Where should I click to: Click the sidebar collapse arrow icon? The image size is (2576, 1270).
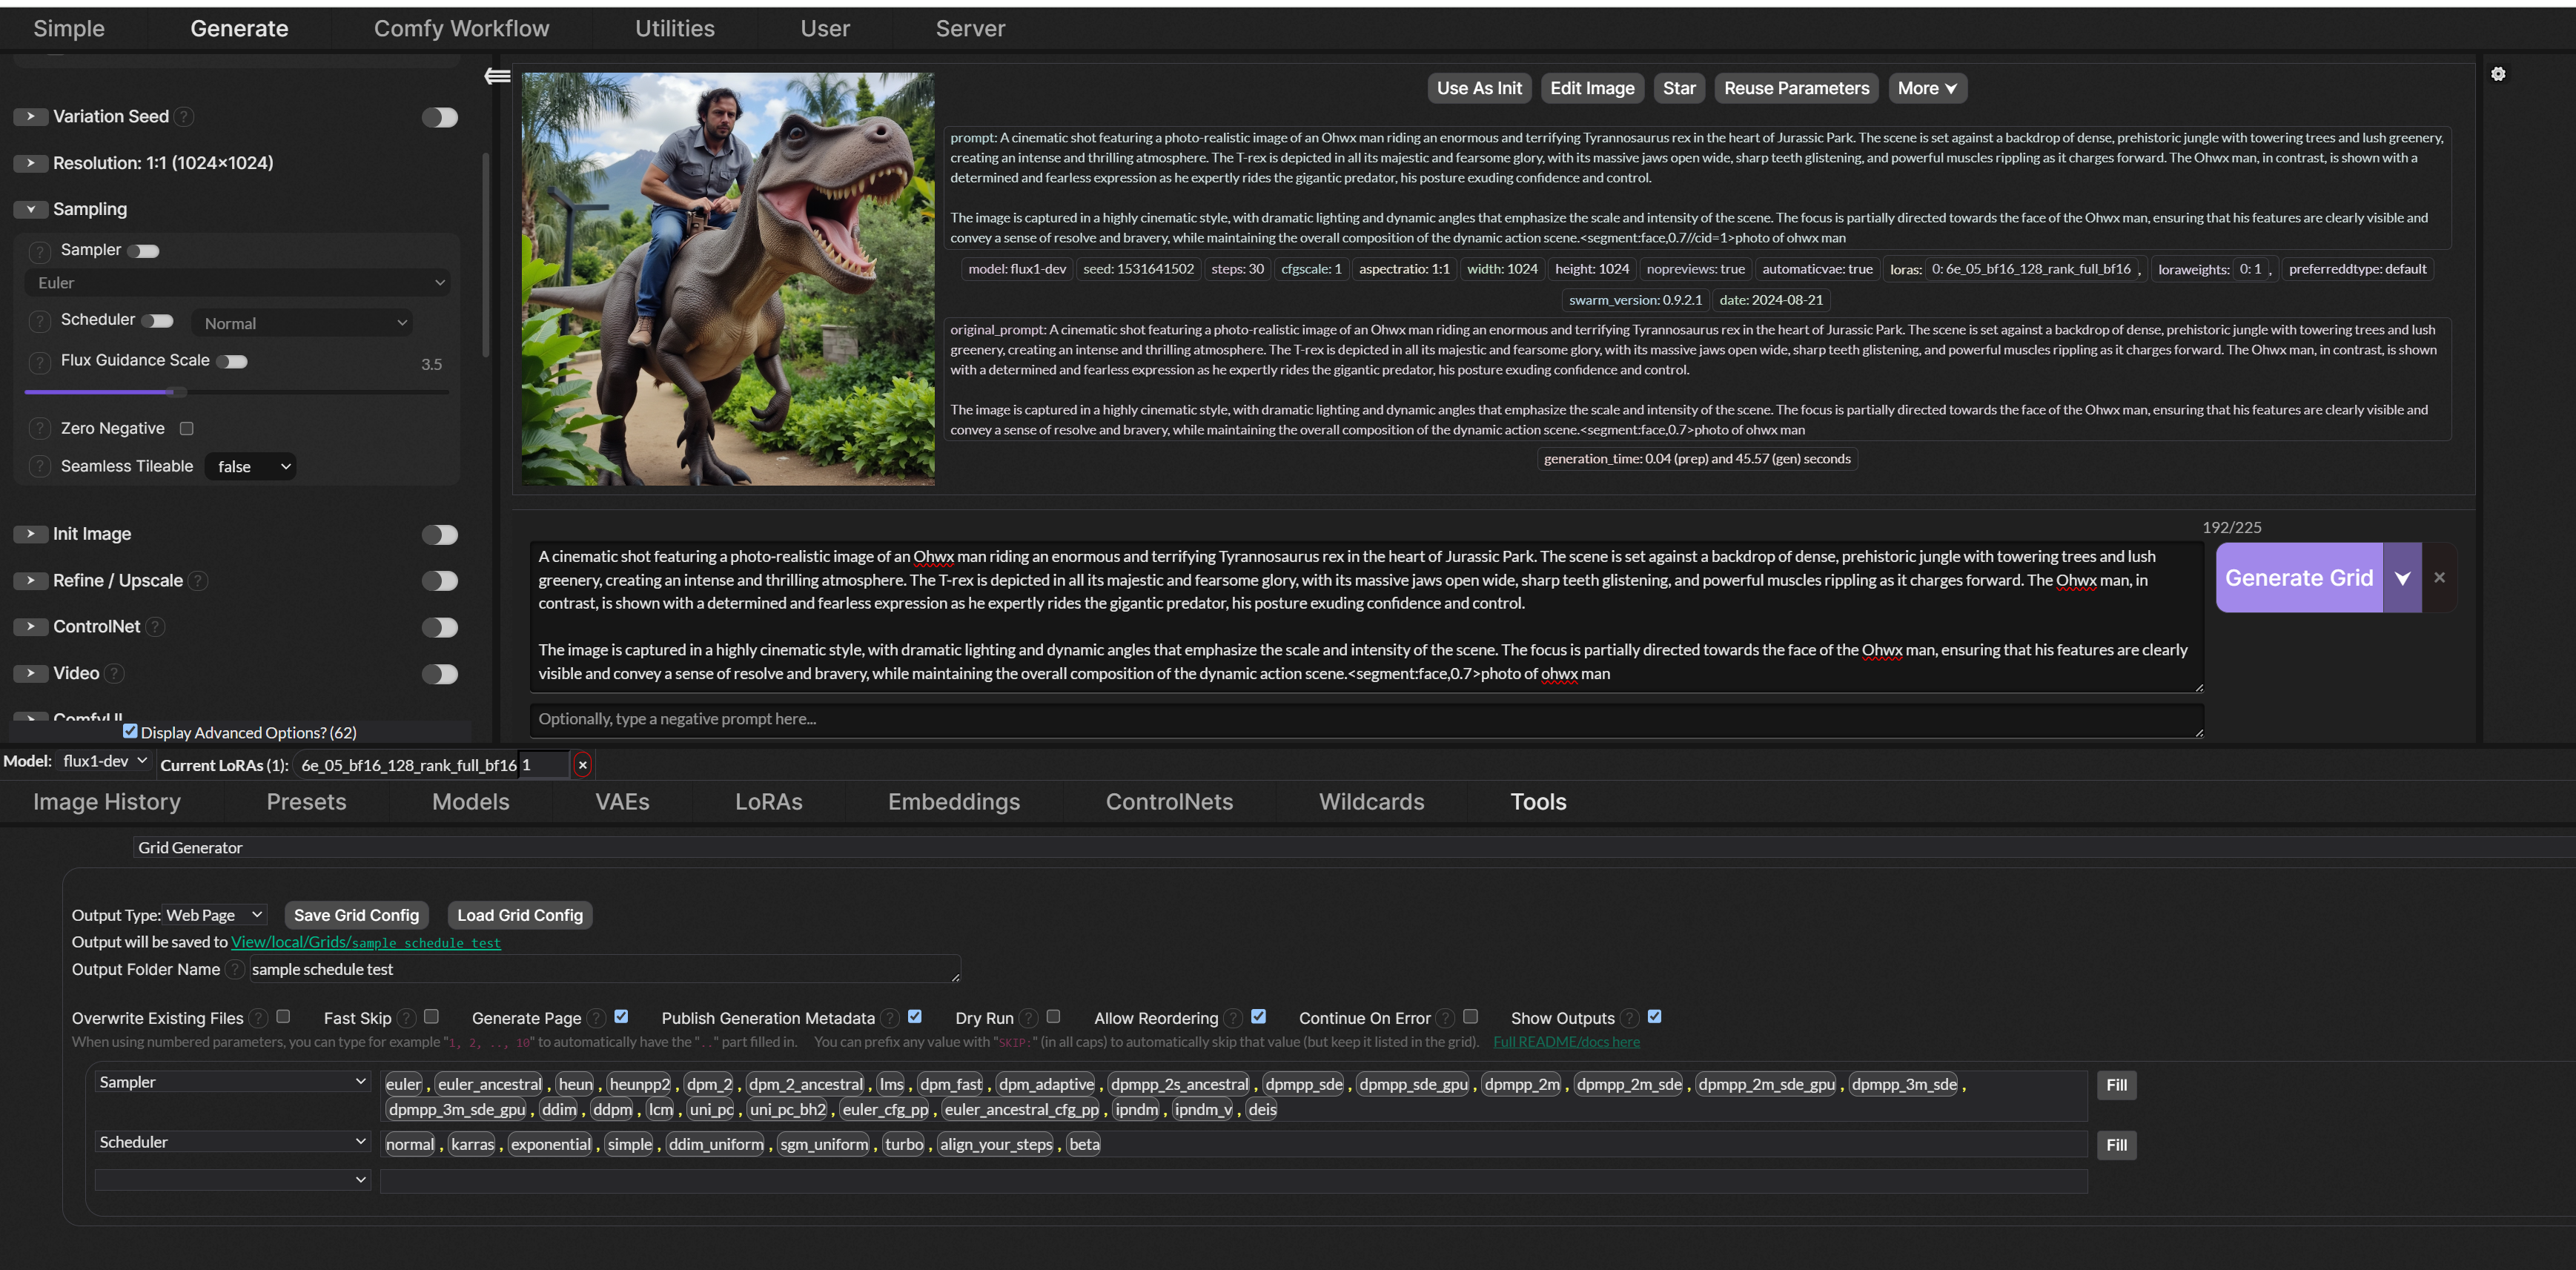tap(497, 76)
